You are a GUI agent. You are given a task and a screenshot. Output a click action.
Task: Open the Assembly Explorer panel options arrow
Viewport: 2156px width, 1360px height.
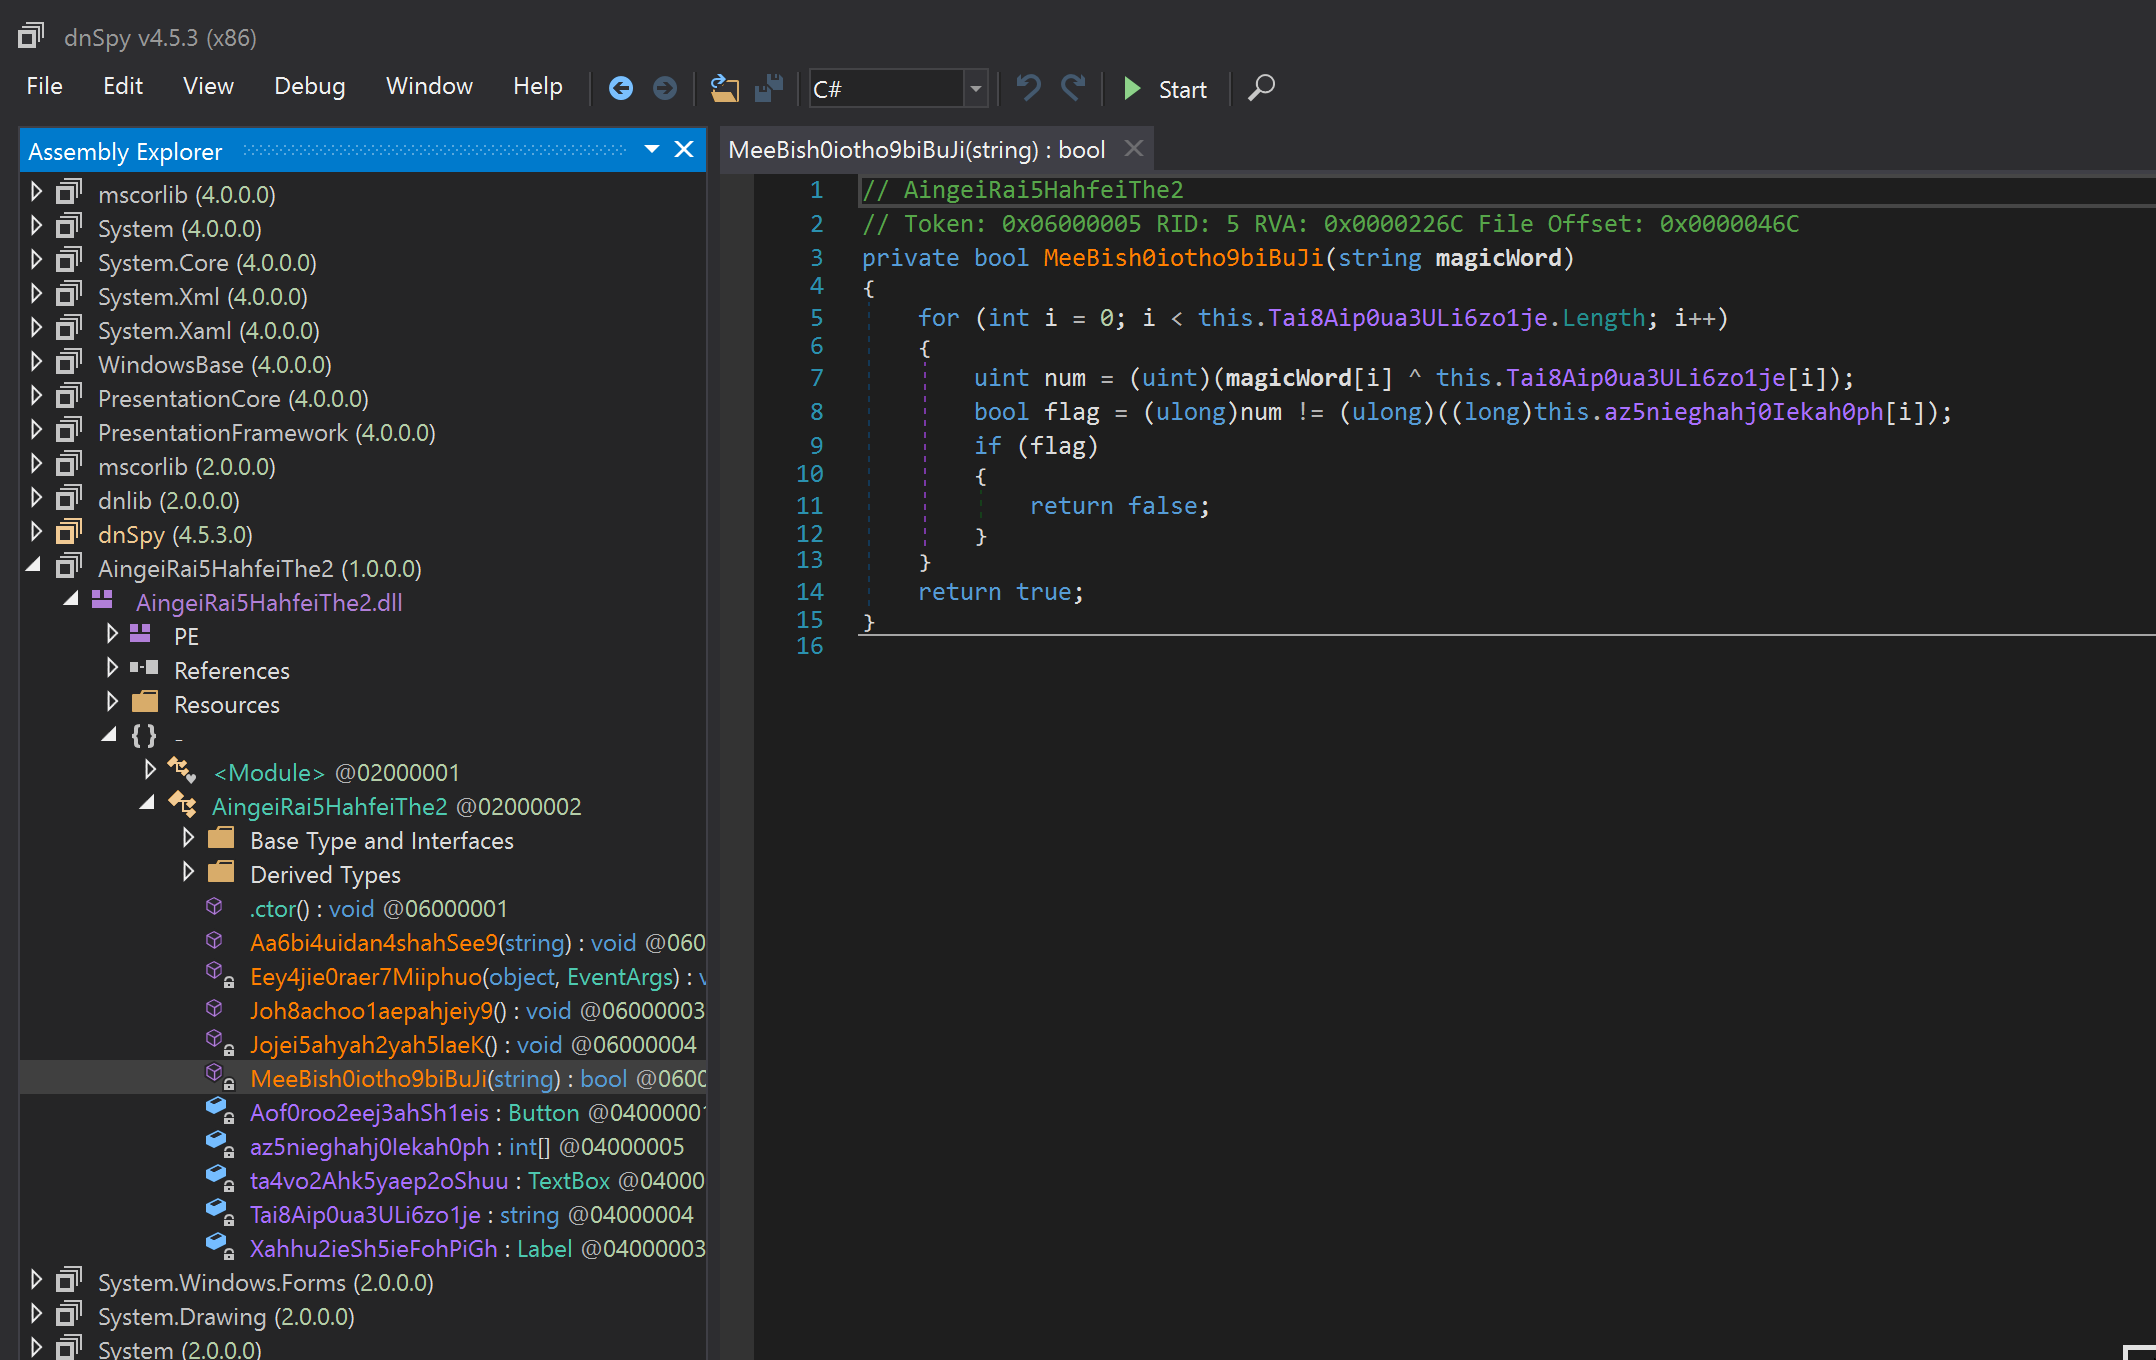[652, 150]
